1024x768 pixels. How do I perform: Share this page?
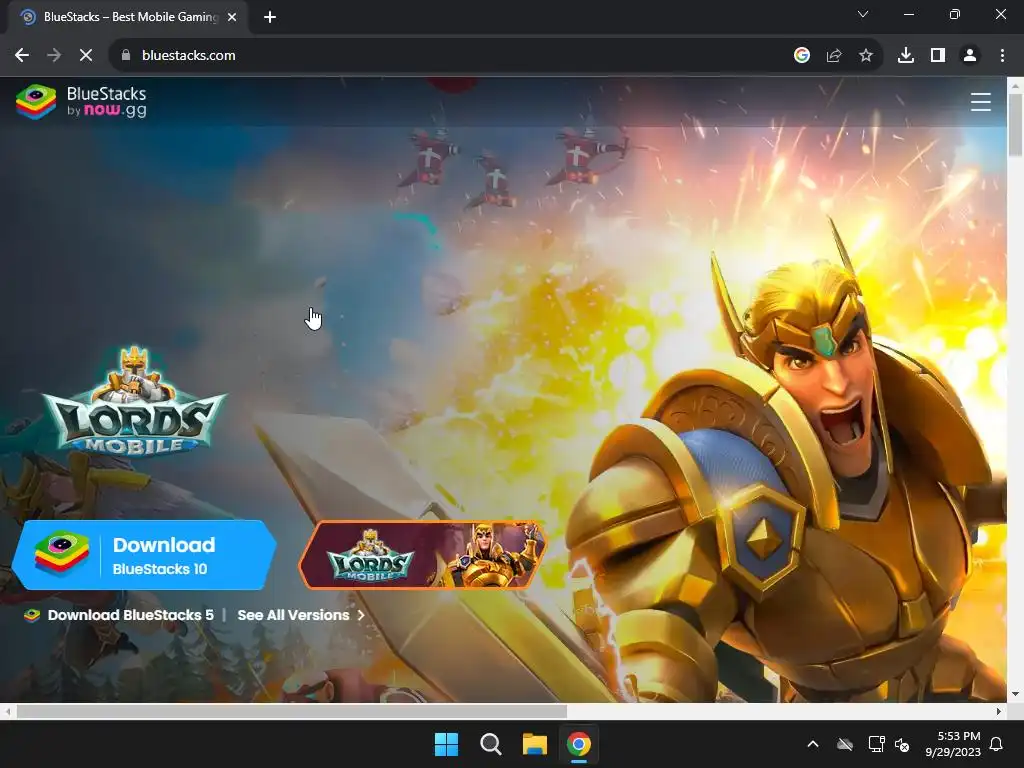tap(833, 56)
